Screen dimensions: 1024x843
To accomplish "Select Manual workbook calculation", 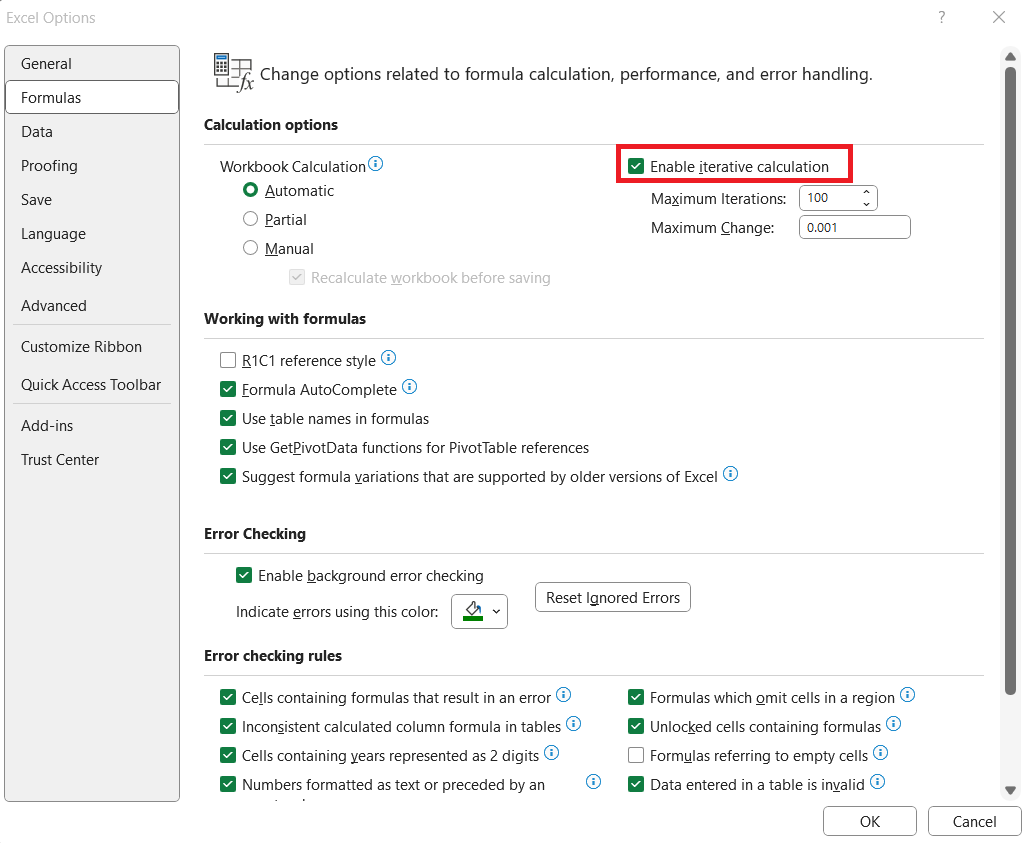I will coord(251,248).
